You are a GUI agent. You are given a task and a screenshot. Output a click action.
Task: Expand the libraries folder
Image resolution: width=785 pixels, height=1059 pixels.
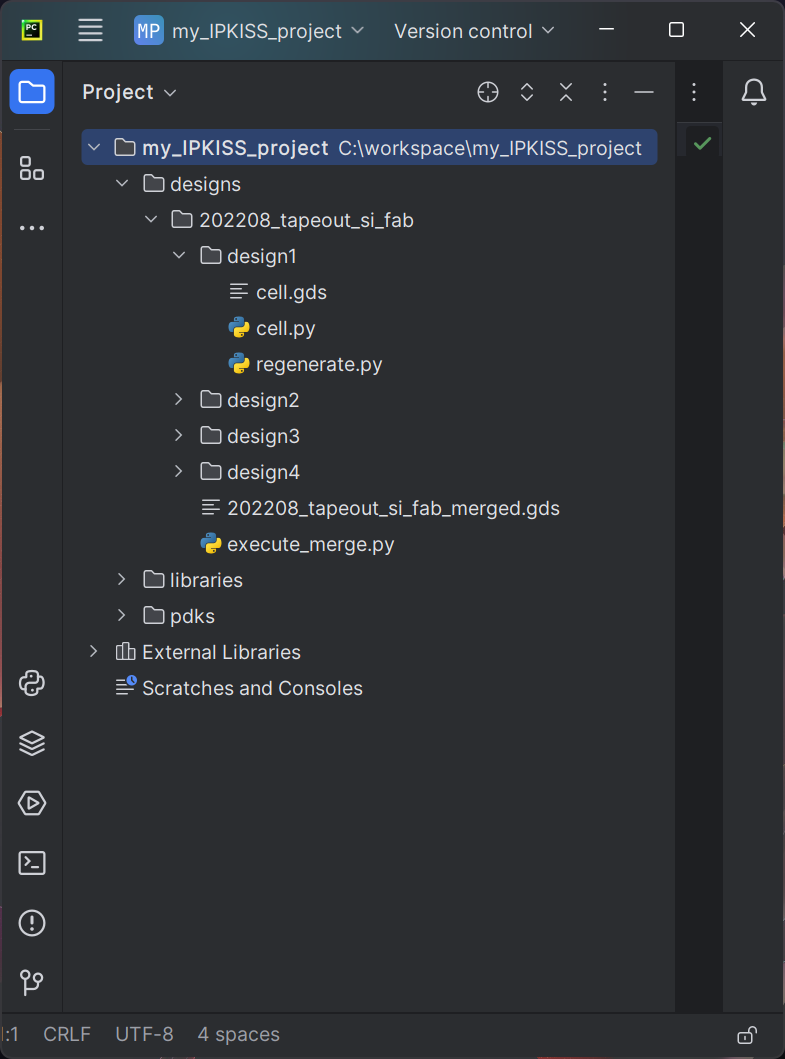click(122, 580)
